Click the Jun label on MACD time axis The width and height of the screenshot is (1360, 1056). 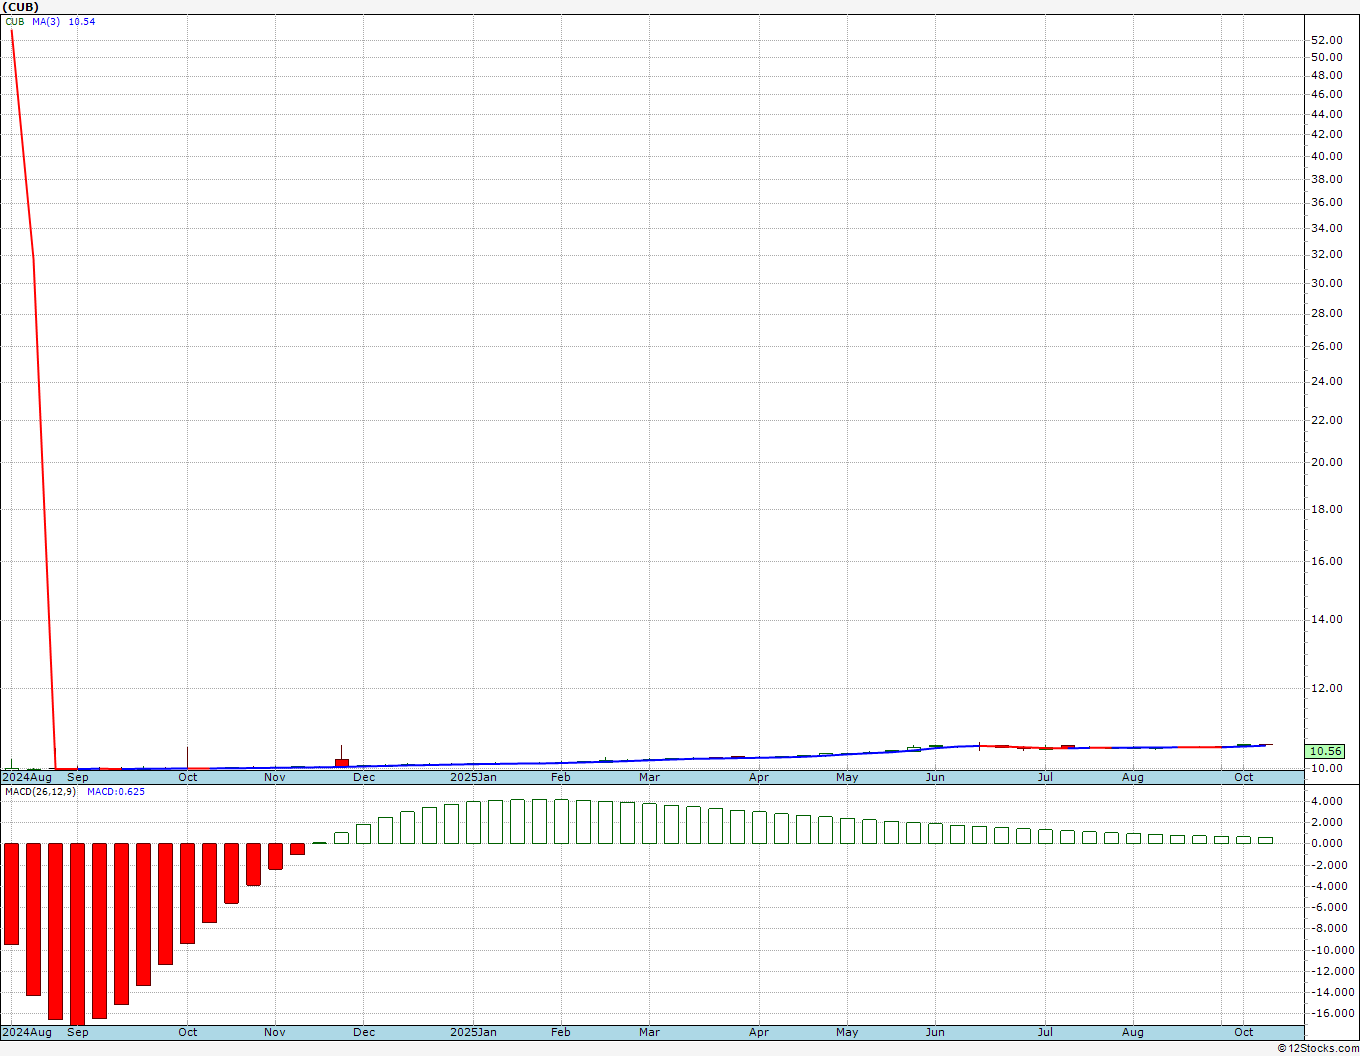point(935,1032)
